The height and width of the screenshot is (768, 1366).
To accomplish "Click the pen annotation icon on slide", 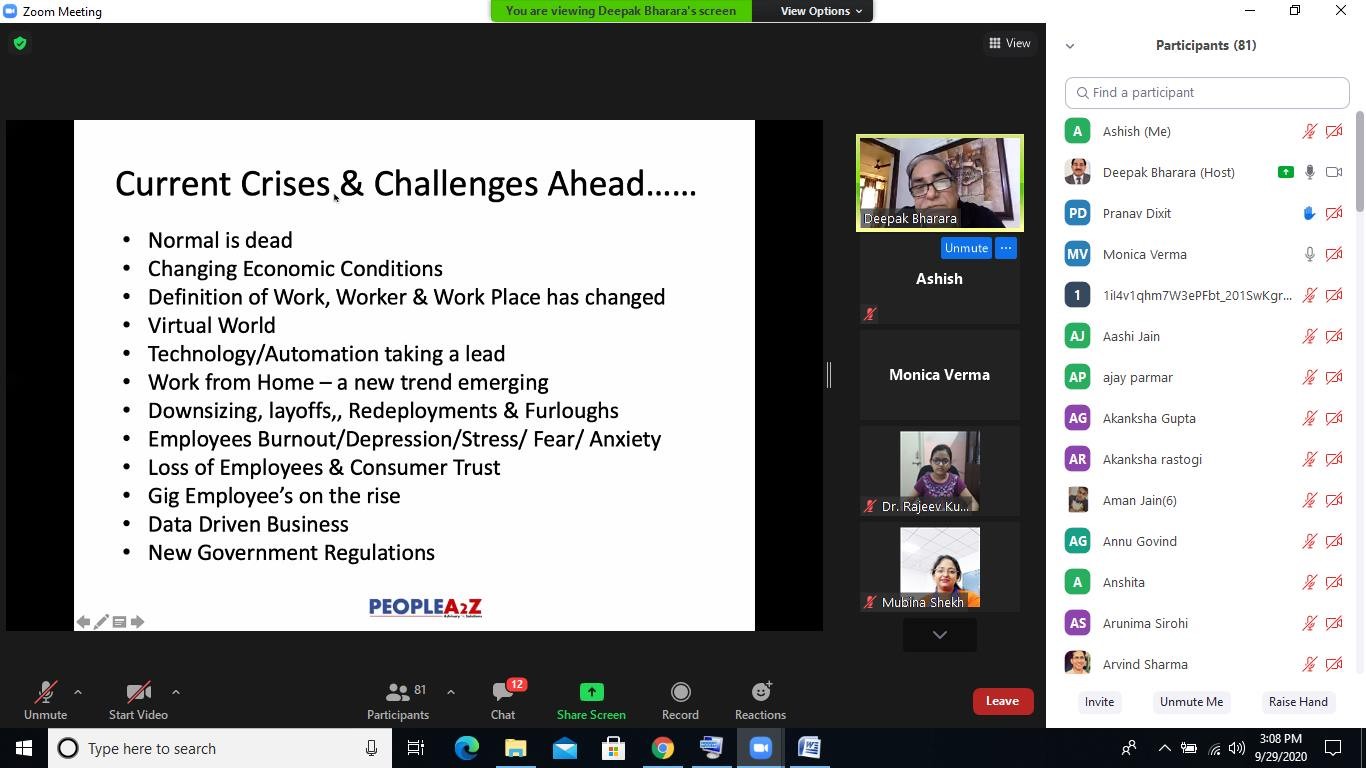I will coord(101,622).
